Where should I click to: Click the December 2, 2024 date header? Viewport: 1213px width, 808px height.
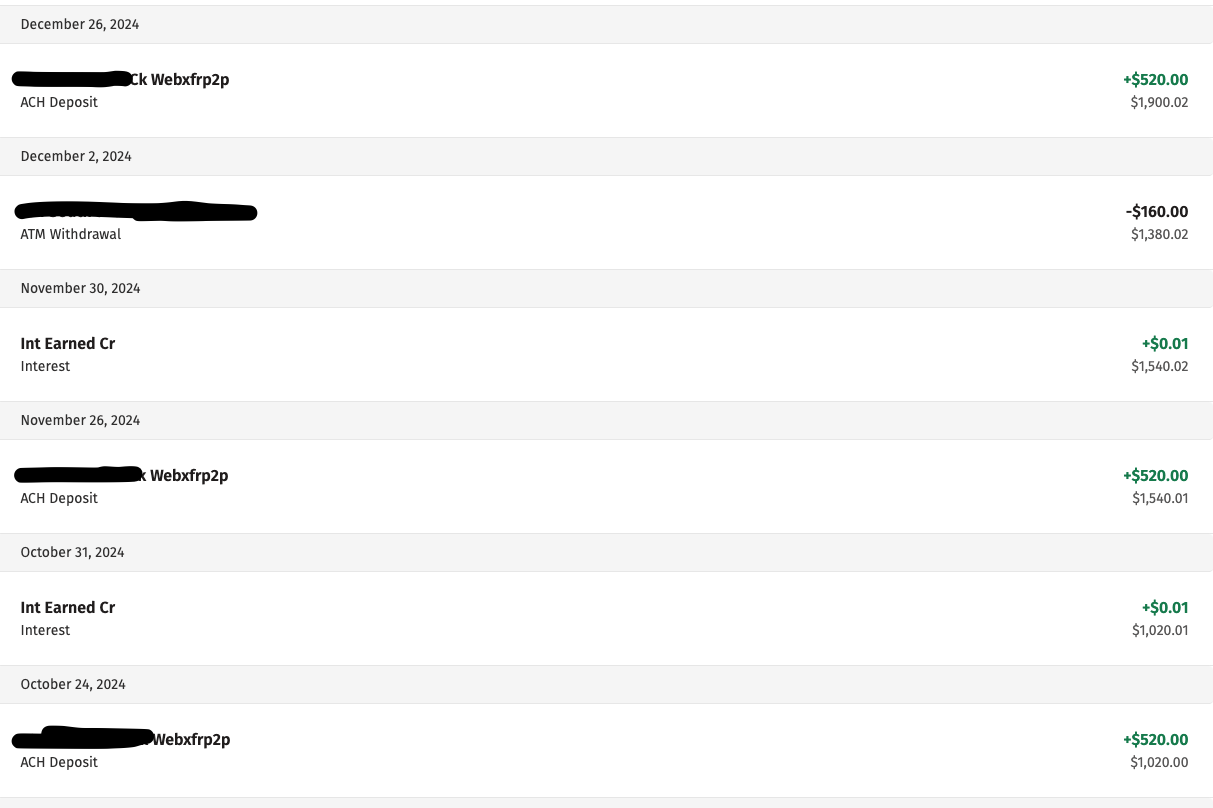click(76, 156)
